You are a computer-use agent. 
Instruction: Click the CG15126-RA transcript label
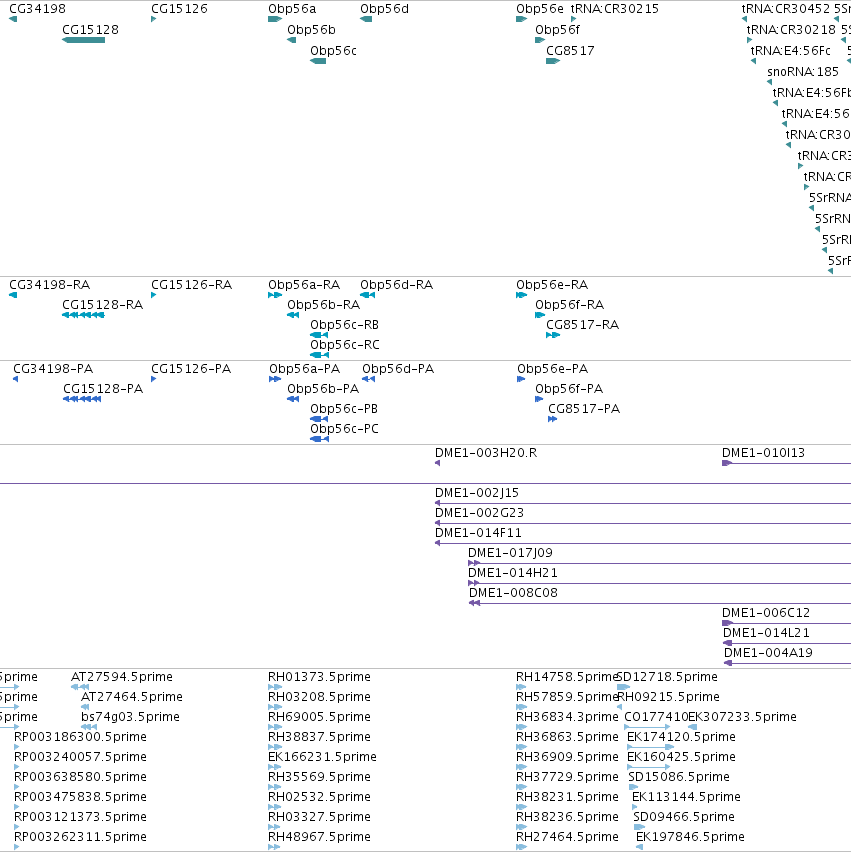[x=191, y=285]
